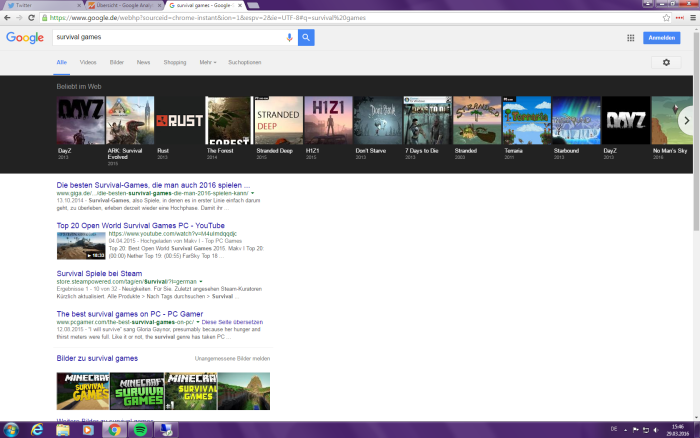Open the volume control in system tray
Viewport: 700px width, 438px height.
(x=655, y=430)
